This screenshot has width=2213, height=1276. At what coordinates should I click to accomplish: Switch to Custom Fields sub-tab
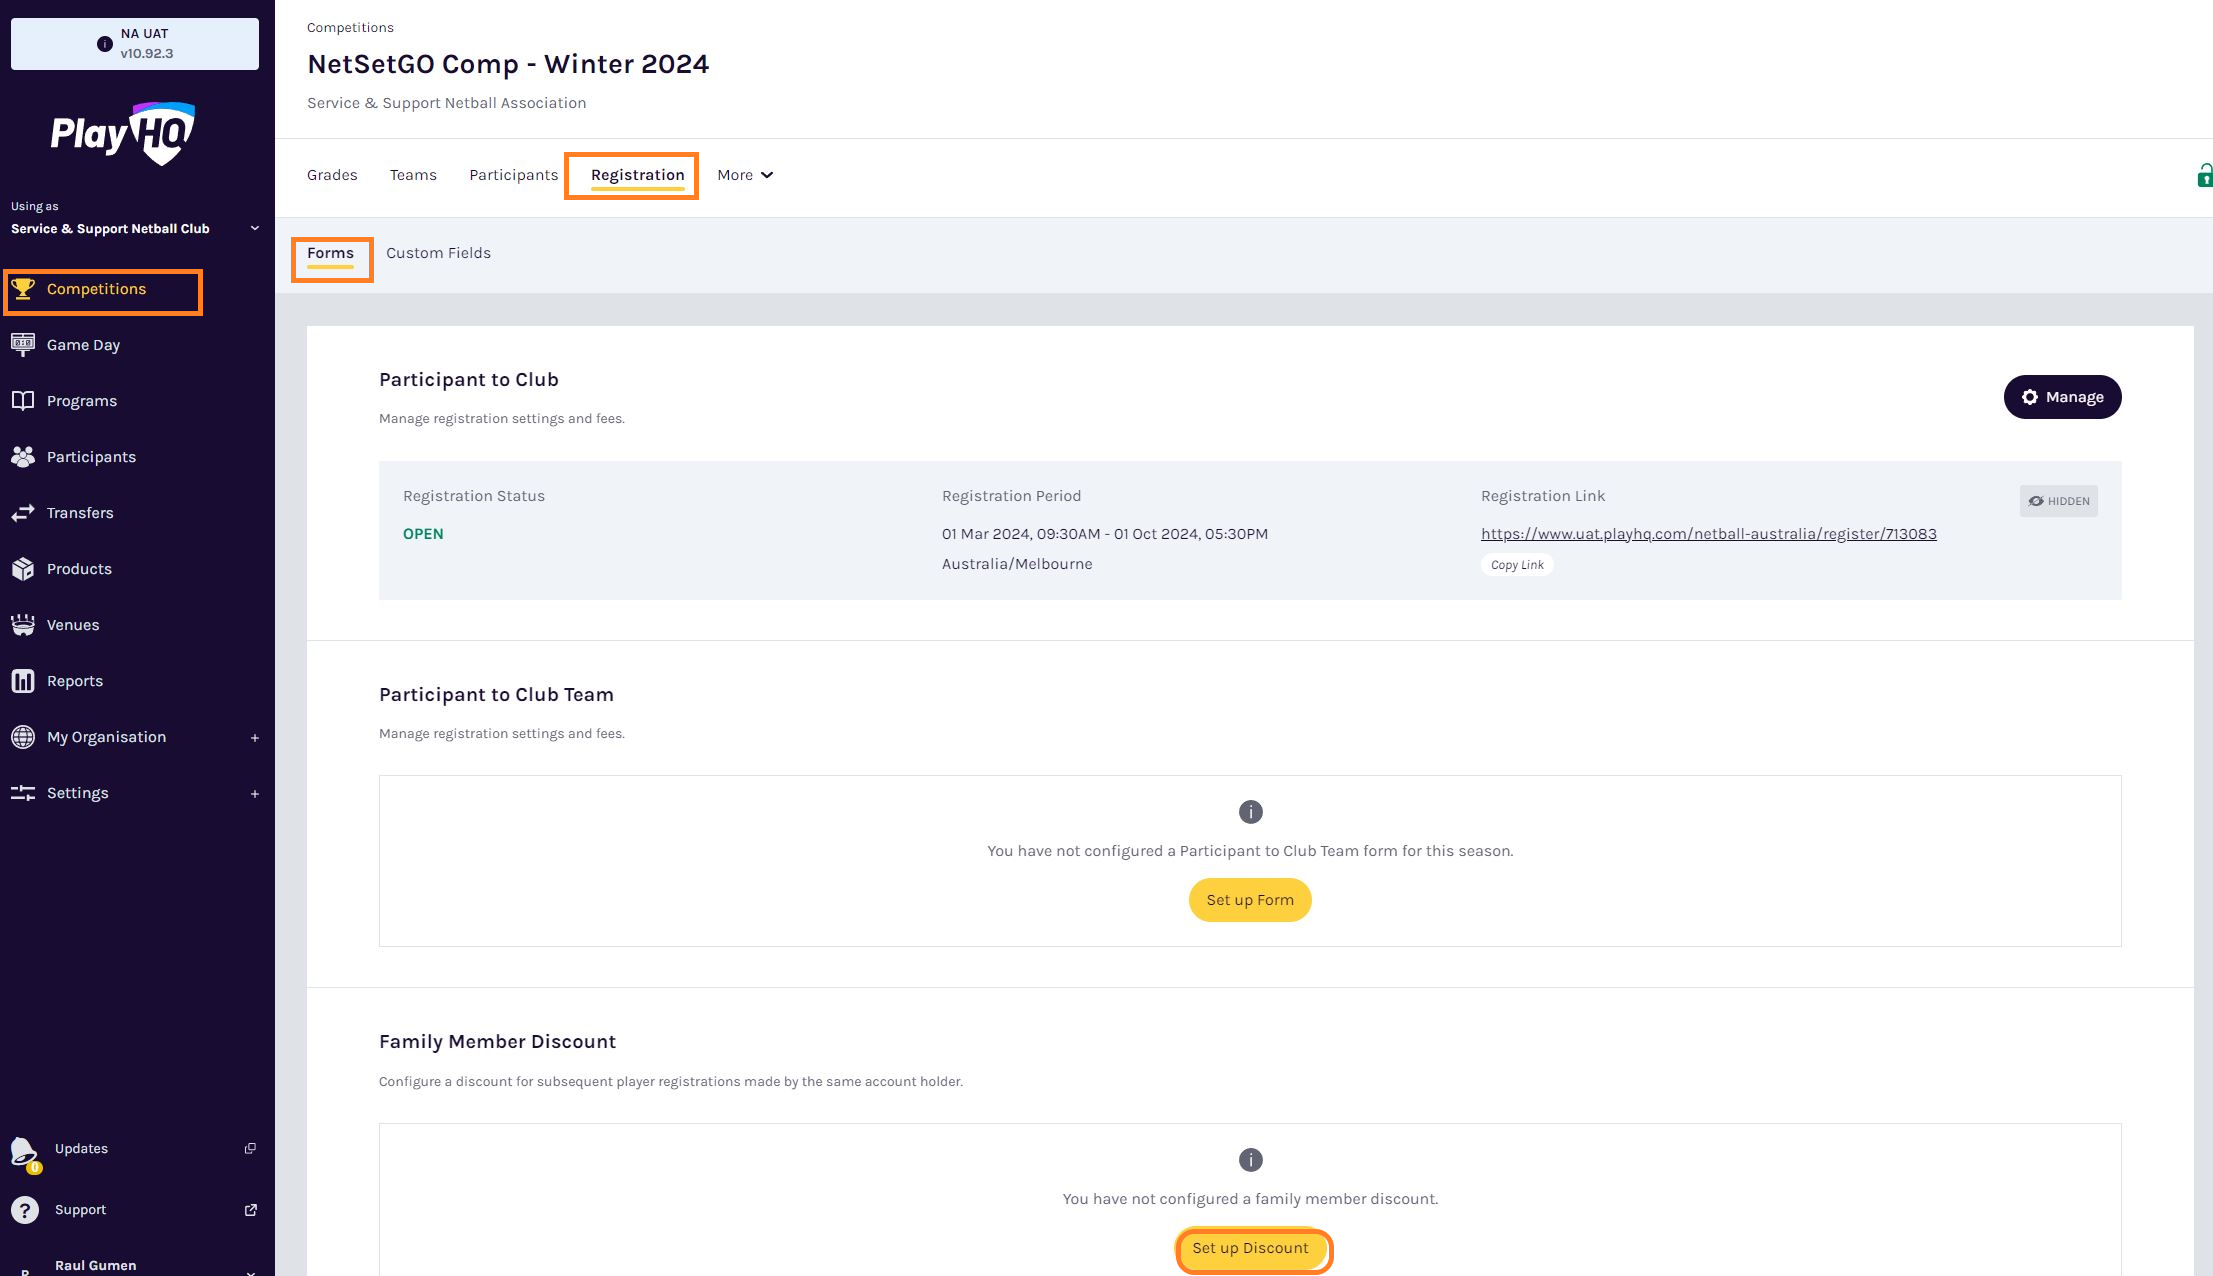coord(438,253)
